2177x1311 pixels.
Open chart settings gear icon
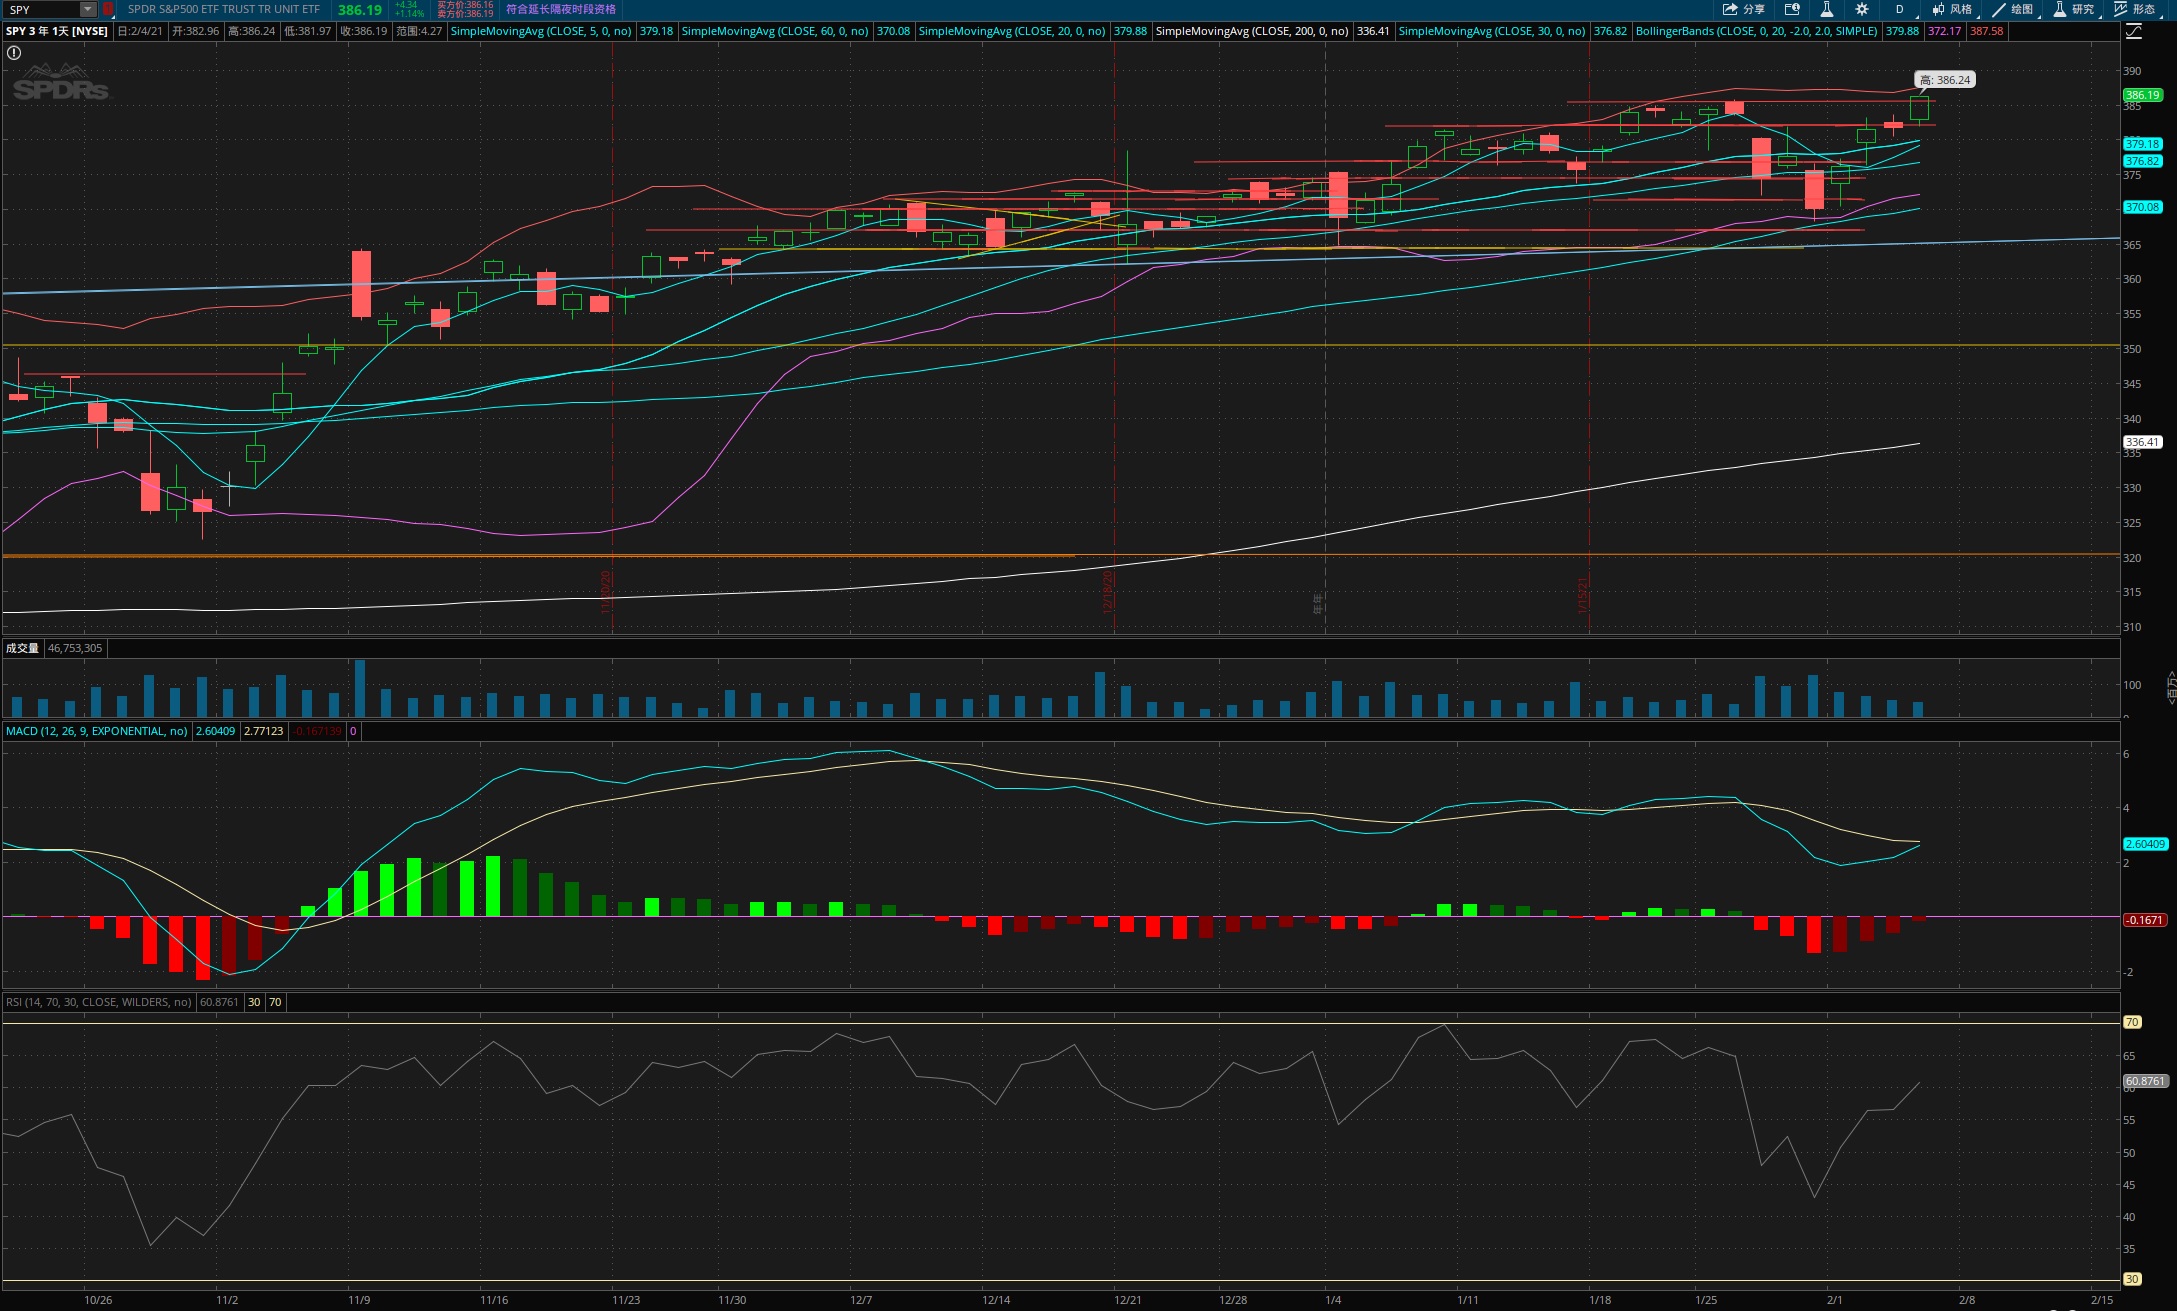[1861, 9]
